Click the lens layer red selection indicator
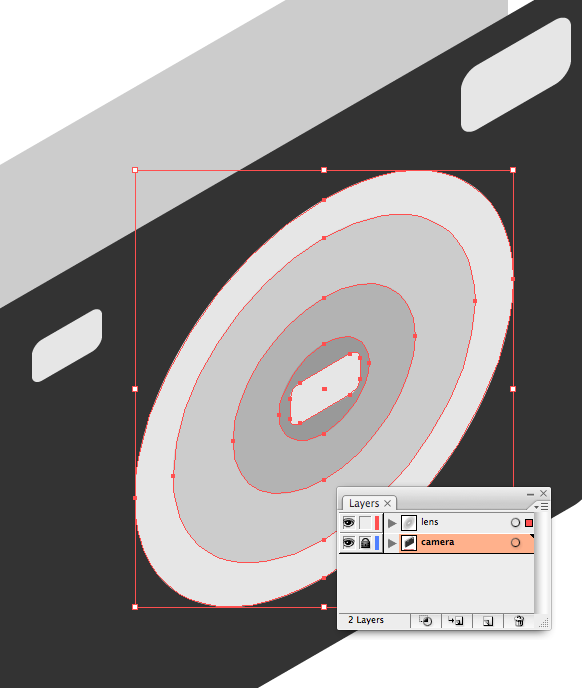 point(529,523)
